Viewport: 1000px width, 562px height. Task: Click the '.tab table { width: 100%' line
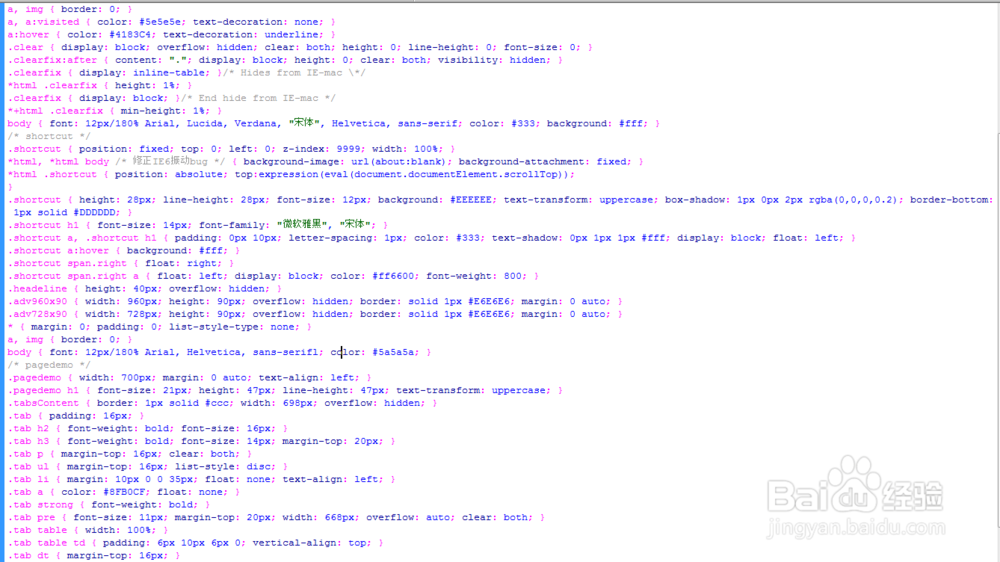[88, 530]
